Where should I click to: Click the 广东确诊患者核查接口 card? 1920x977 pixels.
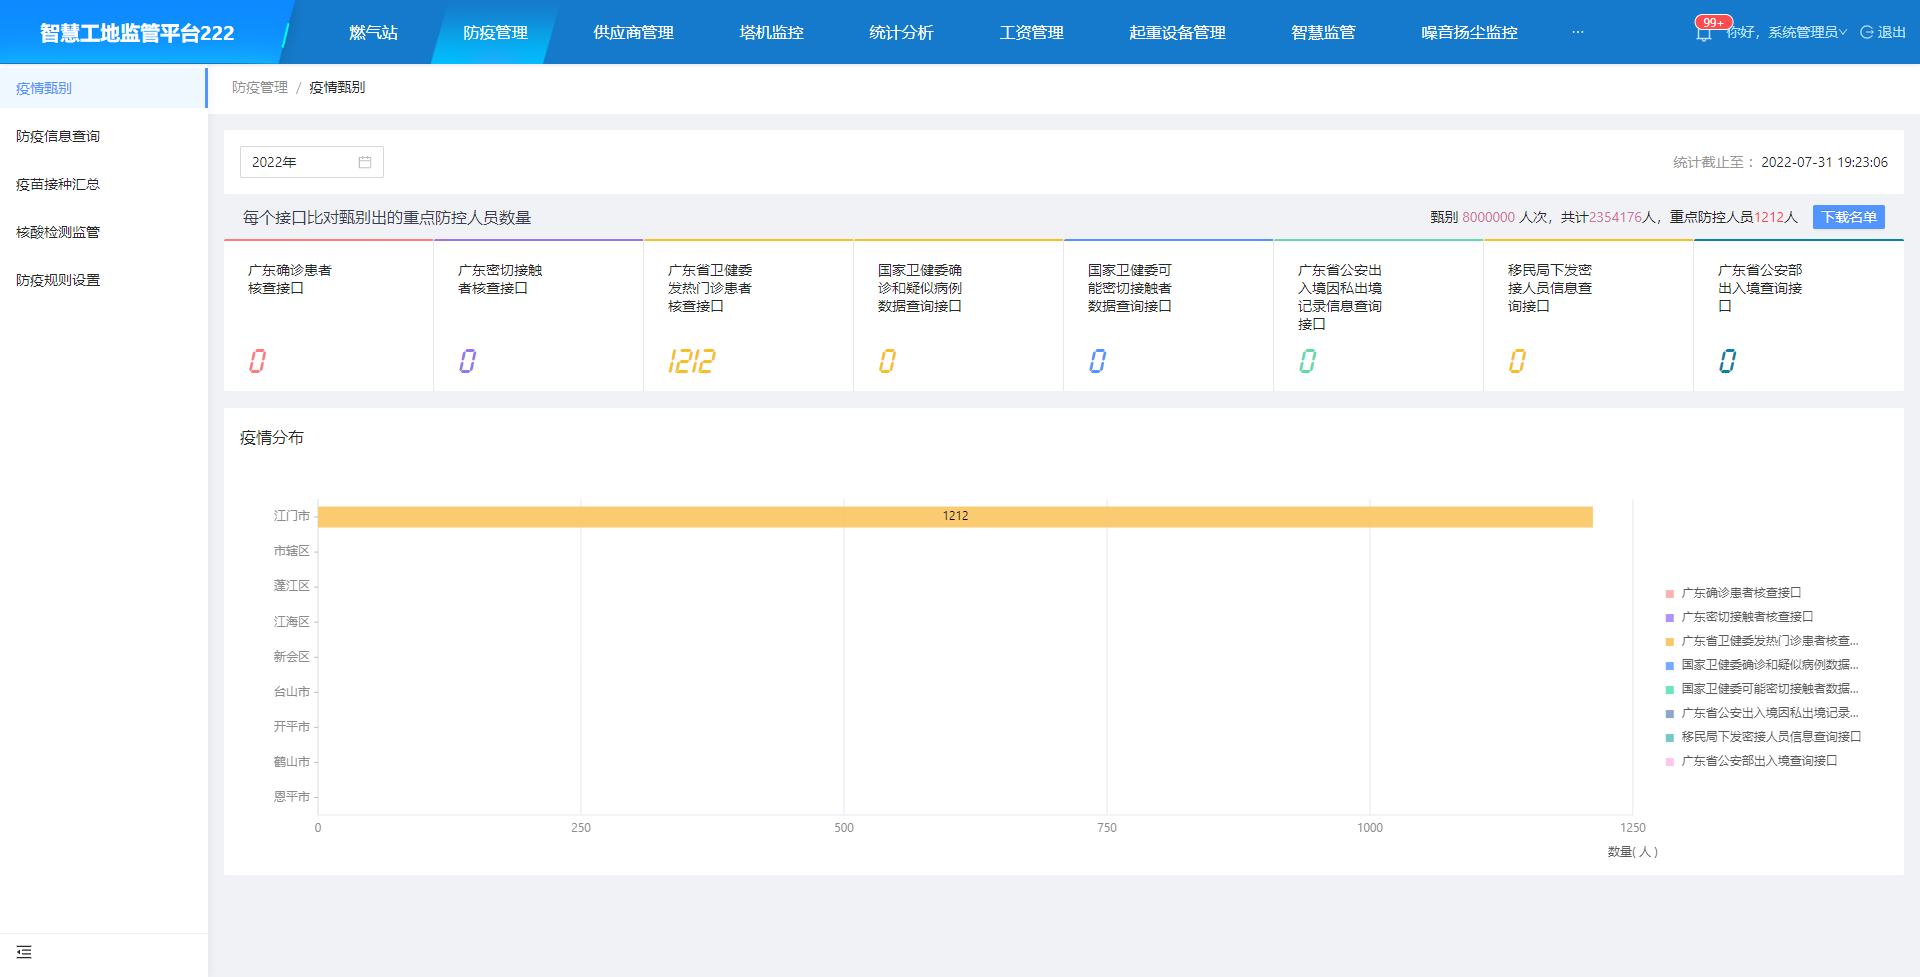pos(329,316)
